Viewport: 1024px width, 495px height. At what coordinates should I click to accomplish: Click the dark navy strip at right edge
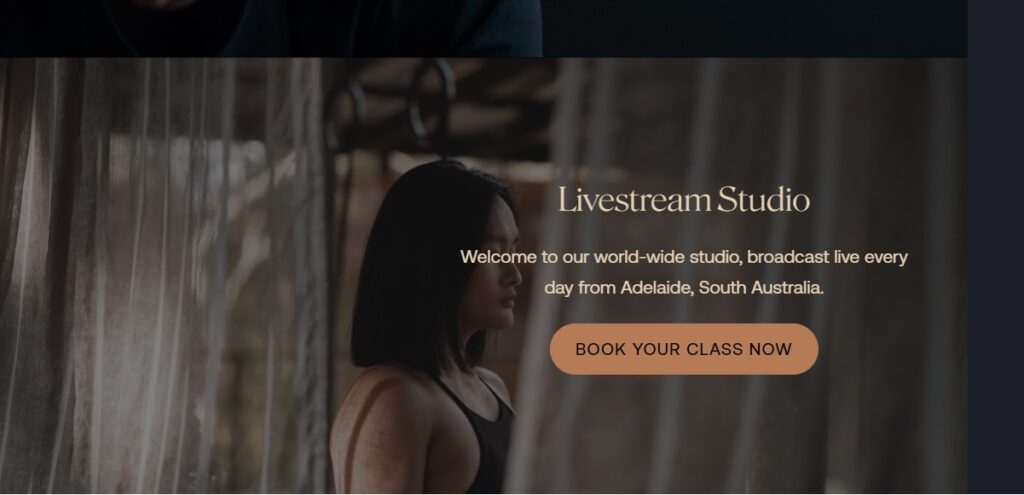pyautogui.click(x=996, y=247)
